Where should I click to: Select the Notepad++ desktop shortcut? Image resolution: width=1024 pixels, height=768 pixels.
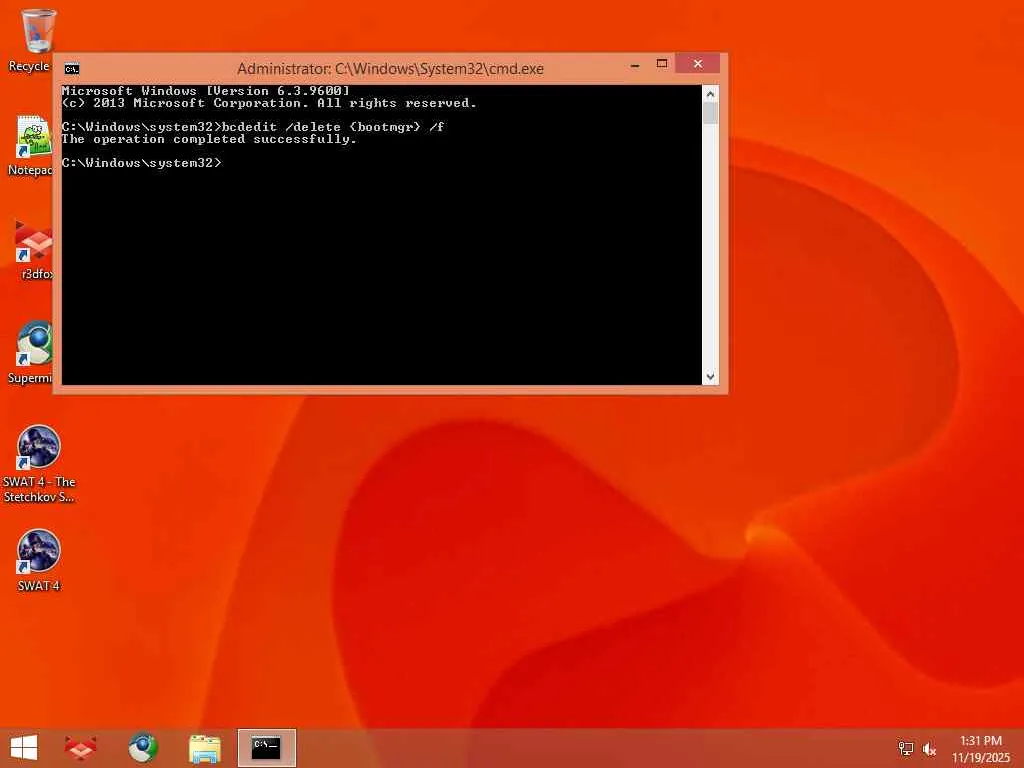tap(33, 145)
